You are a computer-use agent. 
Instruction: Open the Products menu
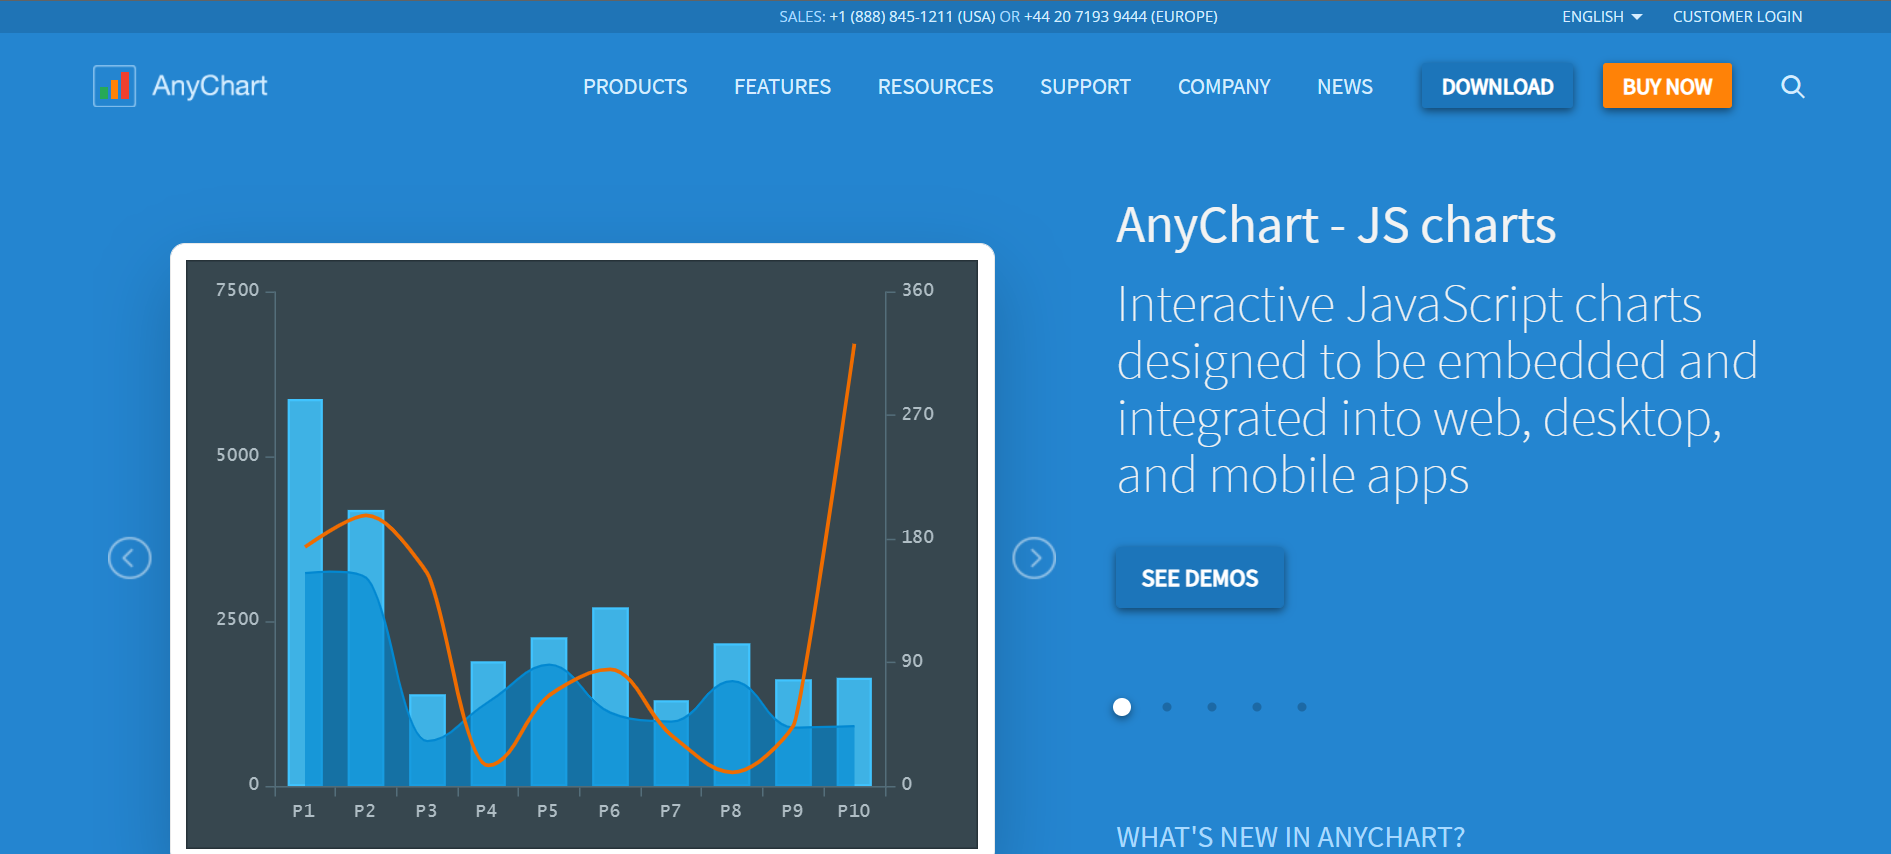(635, 87)
